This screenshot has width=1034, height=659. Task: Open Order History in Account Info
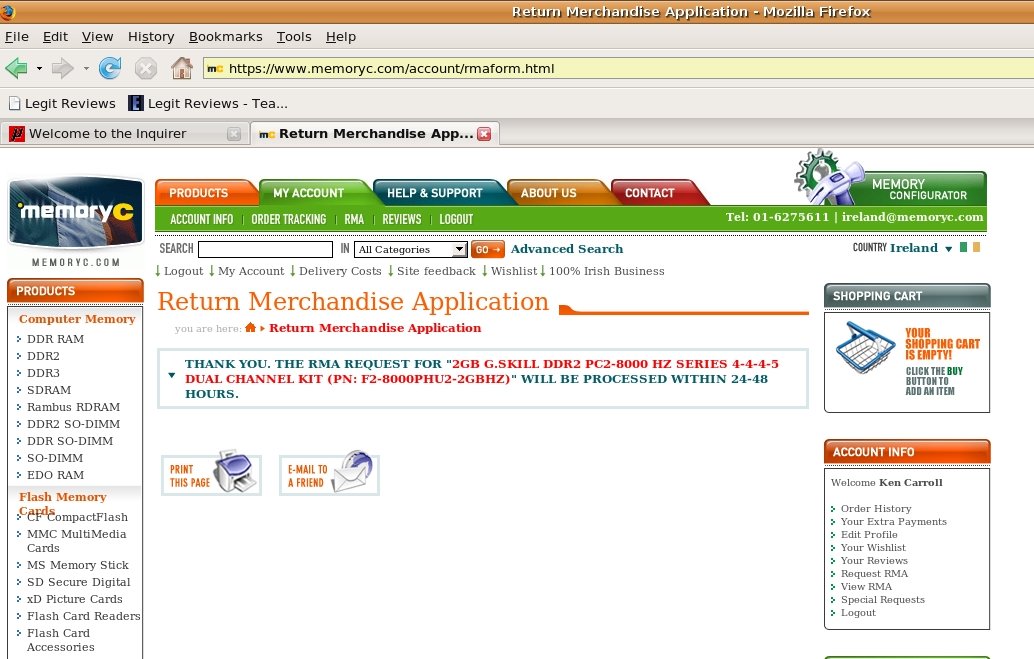[876, 509]
